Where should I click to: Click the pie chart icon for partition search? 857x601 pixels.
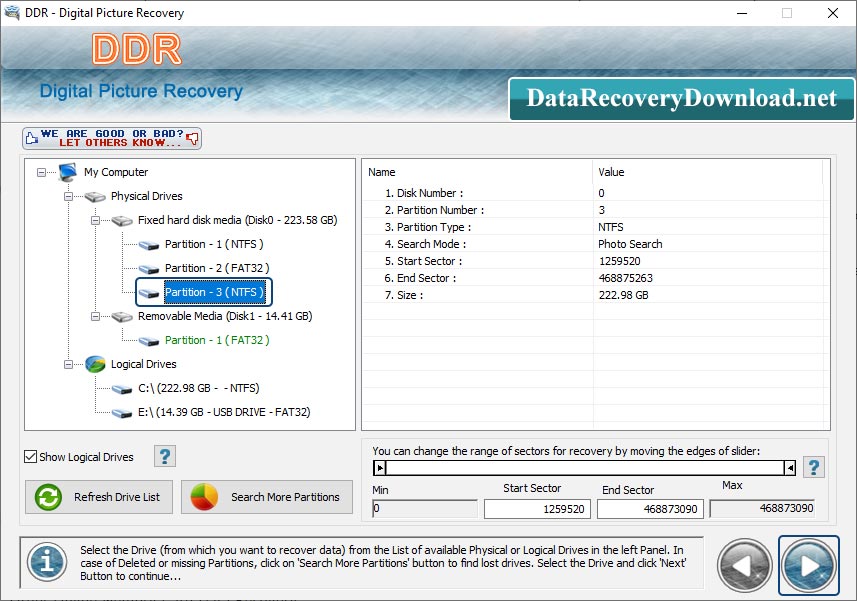[x=204, y=497]
